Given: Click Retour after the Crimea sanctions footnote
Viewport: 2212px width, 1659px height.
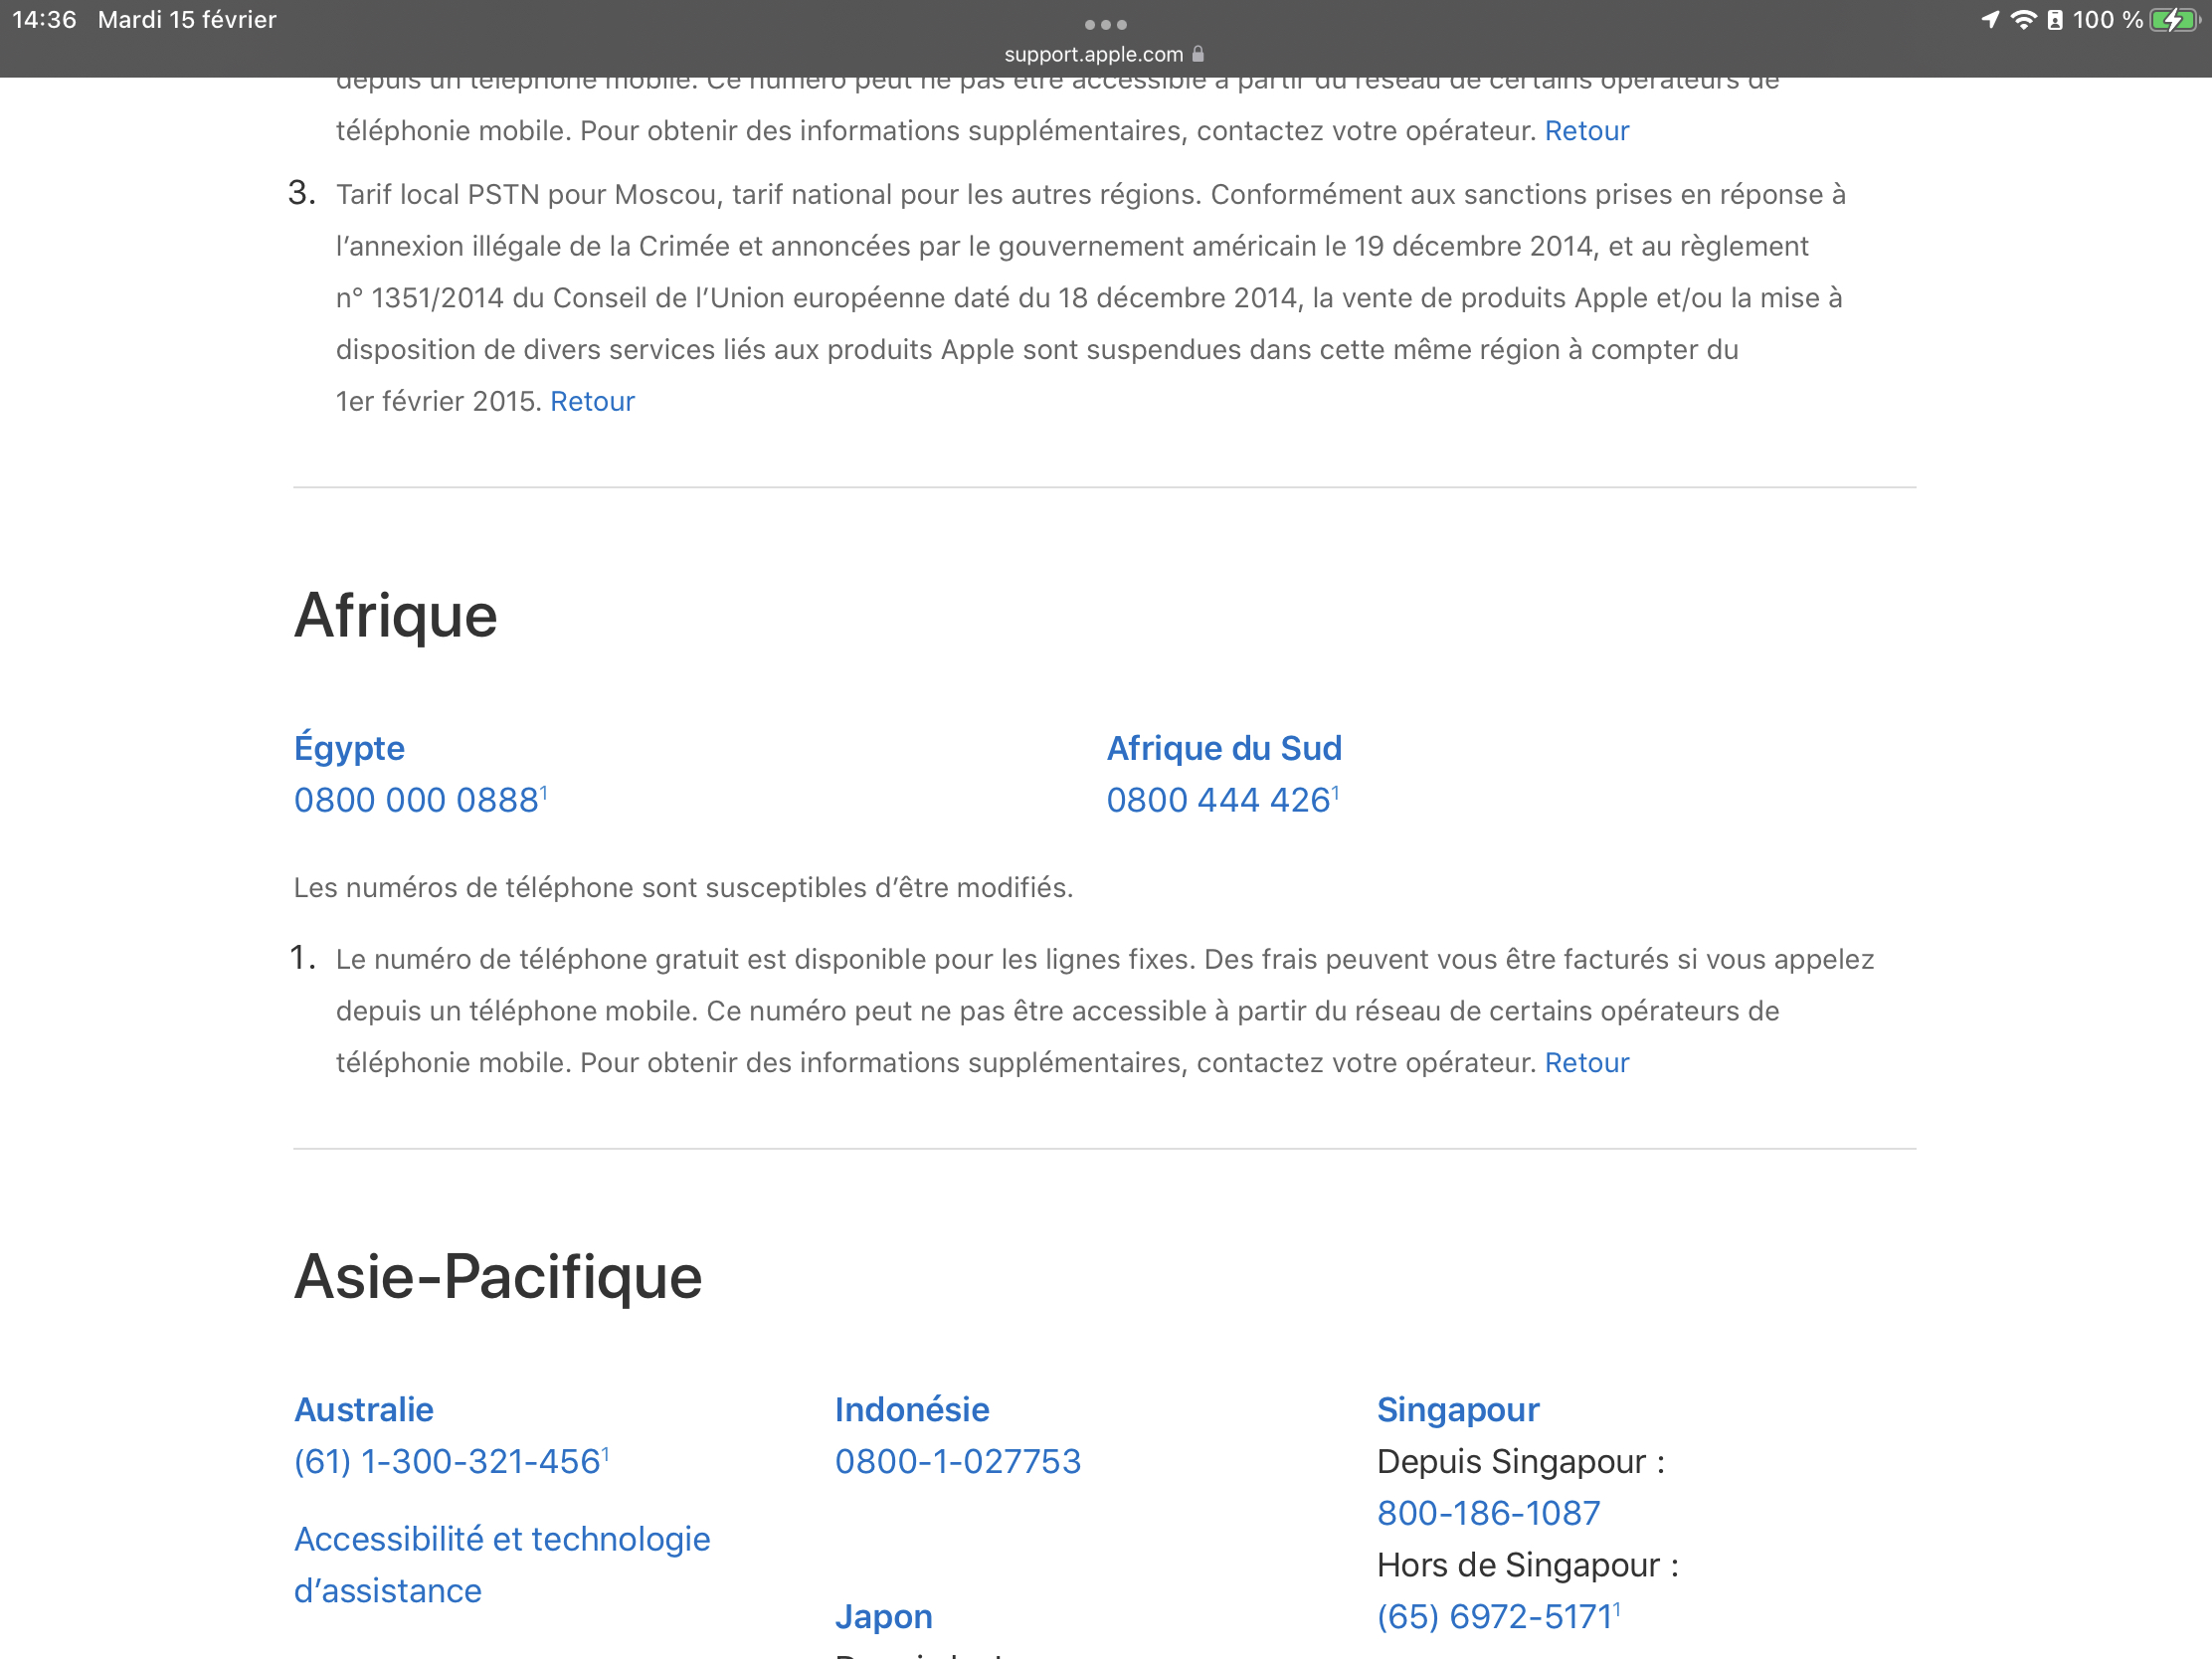Looking at the screenshot, I should coord(592,401).
